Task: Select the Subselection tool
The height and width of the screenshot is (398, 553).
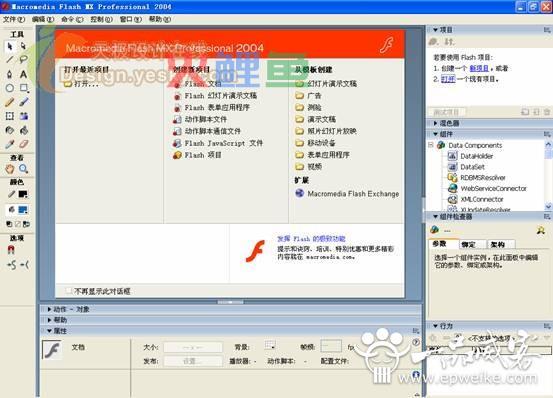Action: 23,46
